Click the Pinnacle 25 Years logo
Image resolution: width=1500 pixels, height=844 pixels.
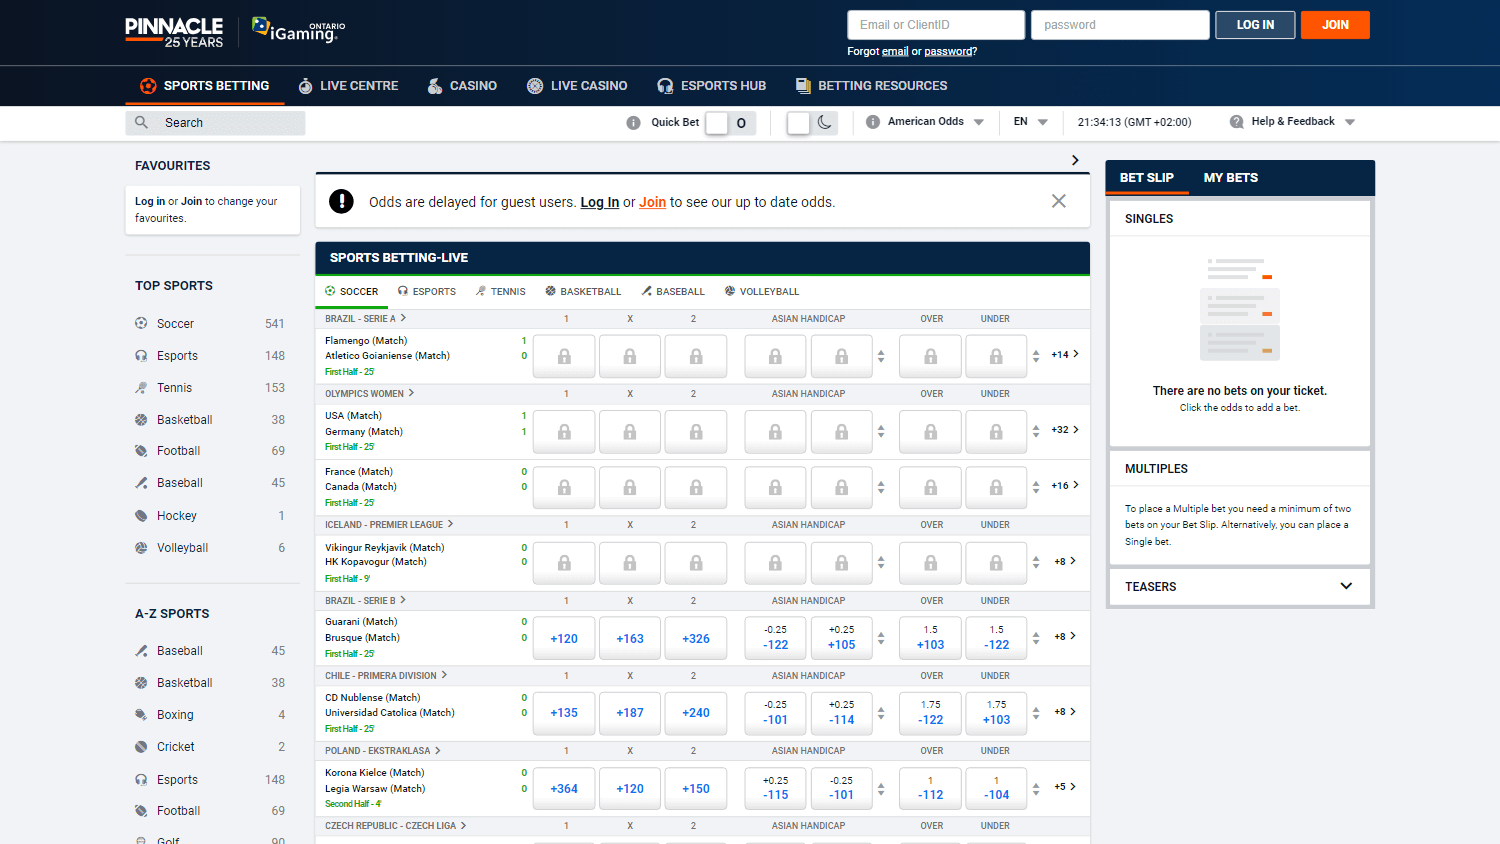point(174,32)
